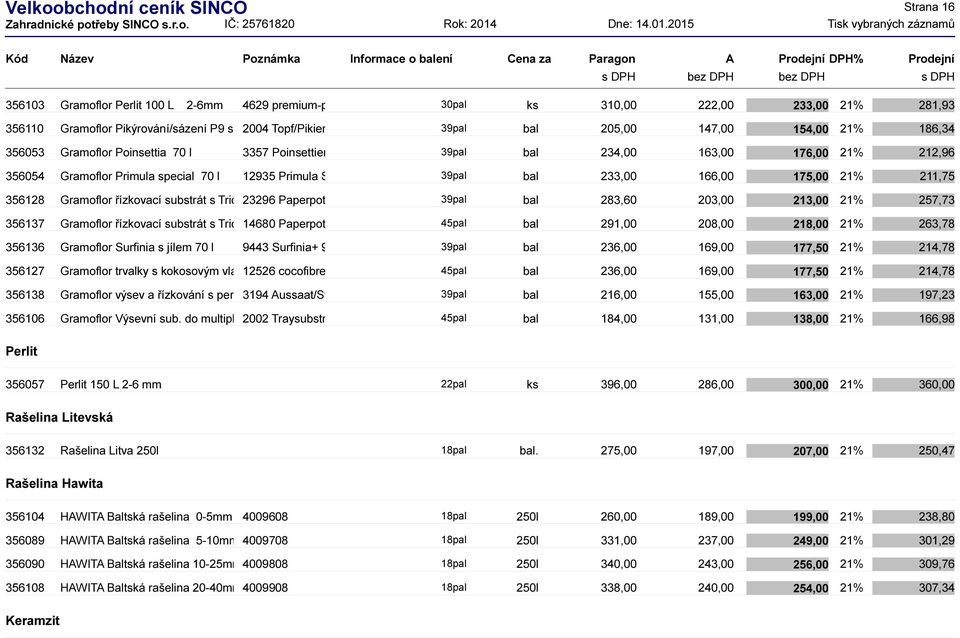Click the highlighted price 256,00
960x638 pixels.
point(811,565)
